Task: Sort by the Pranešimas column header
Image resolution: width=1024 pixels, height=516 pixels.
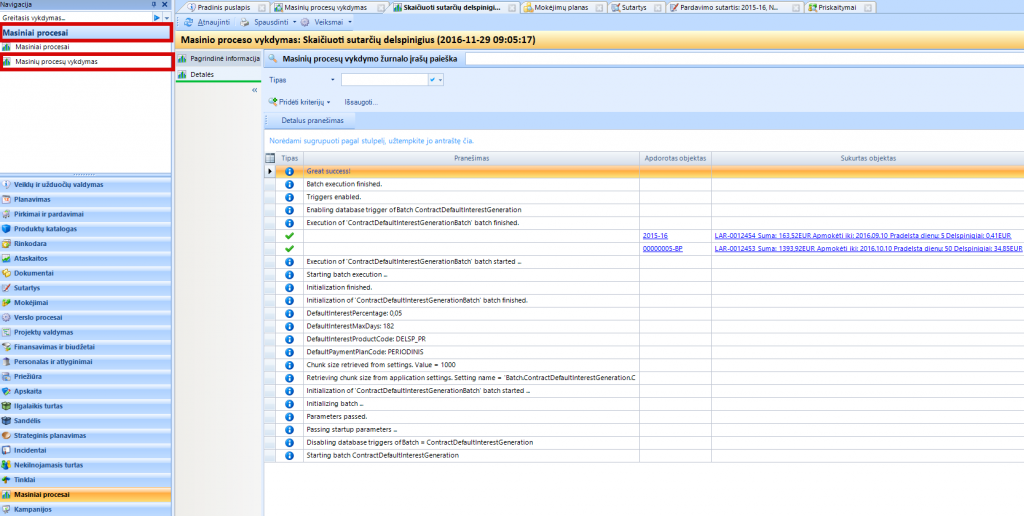Action: tap(471, 158)
